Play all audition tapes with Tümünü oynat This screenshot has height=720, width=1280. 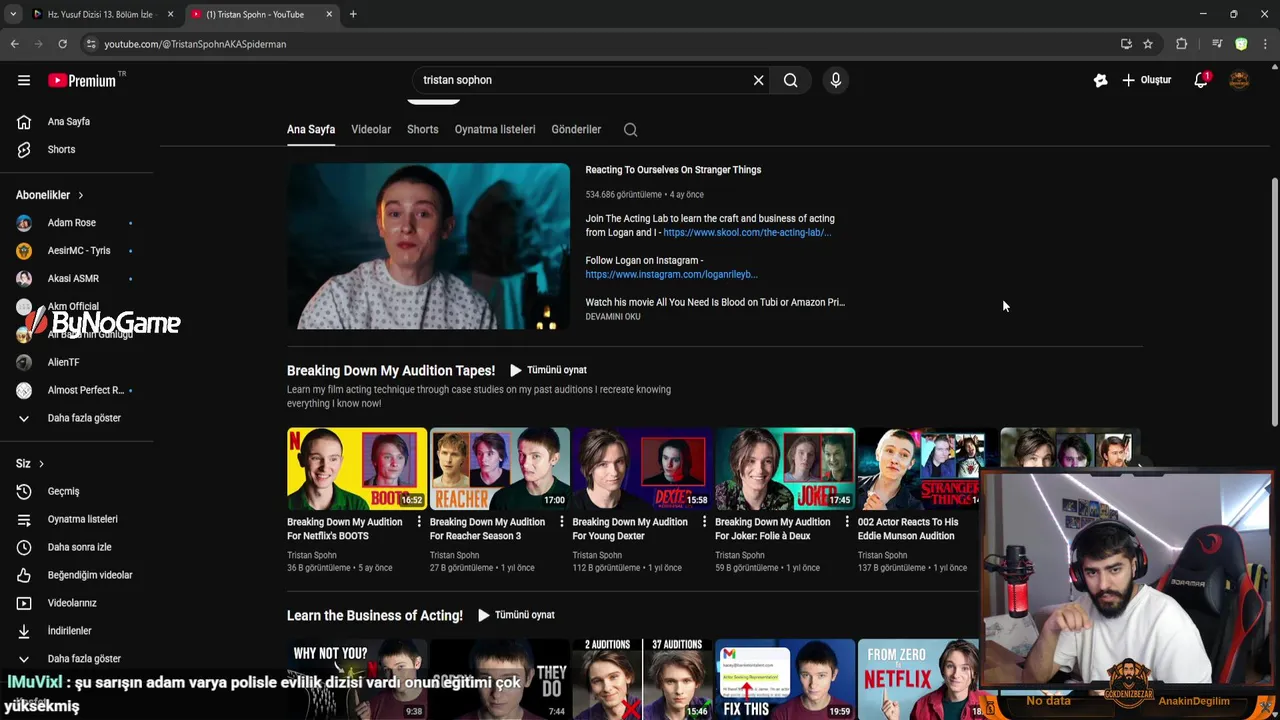(x=548, y=370)
